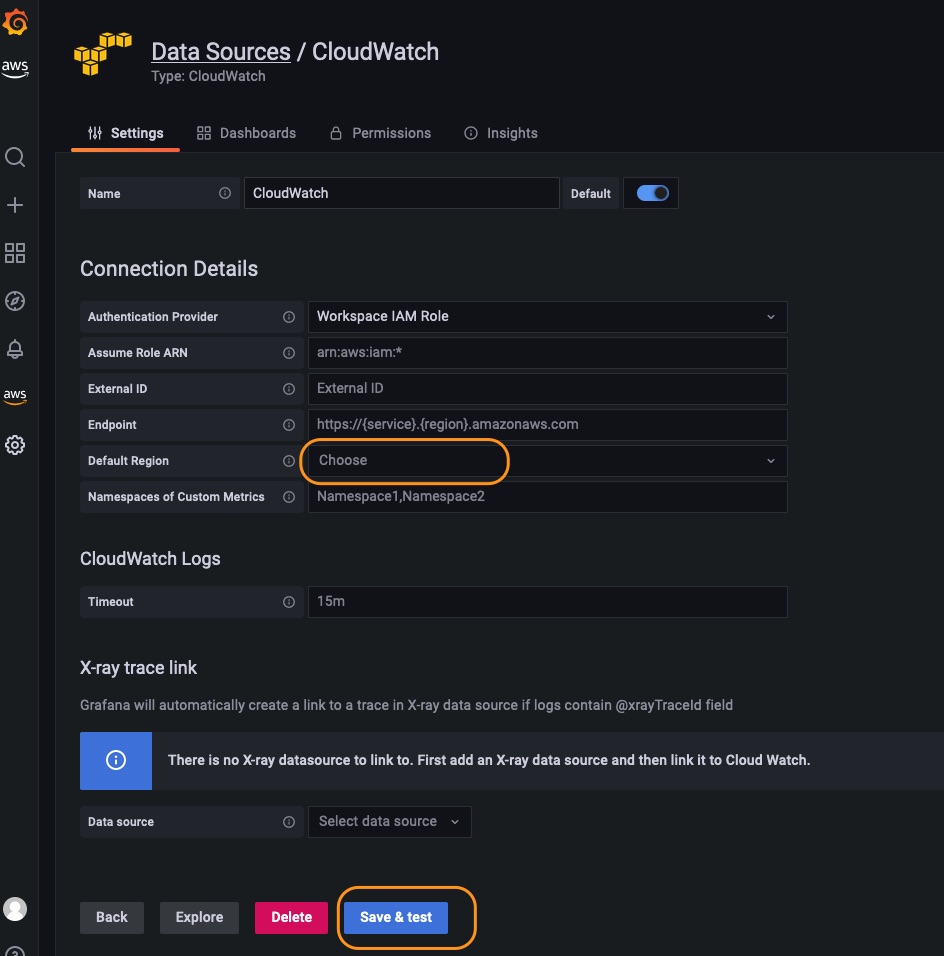The width and height of the screenshot is (944, 956).
Task: Open Alerting bell icon
Action: point(15,349)
